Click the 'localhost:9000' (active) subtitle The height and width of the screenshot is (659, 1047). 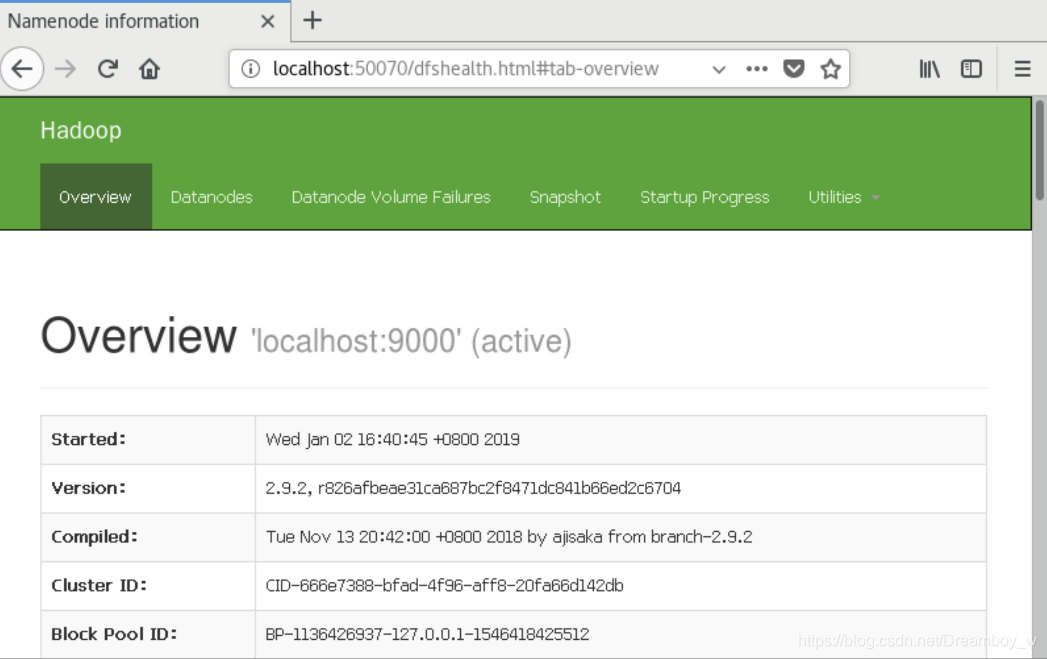[411, 341]
